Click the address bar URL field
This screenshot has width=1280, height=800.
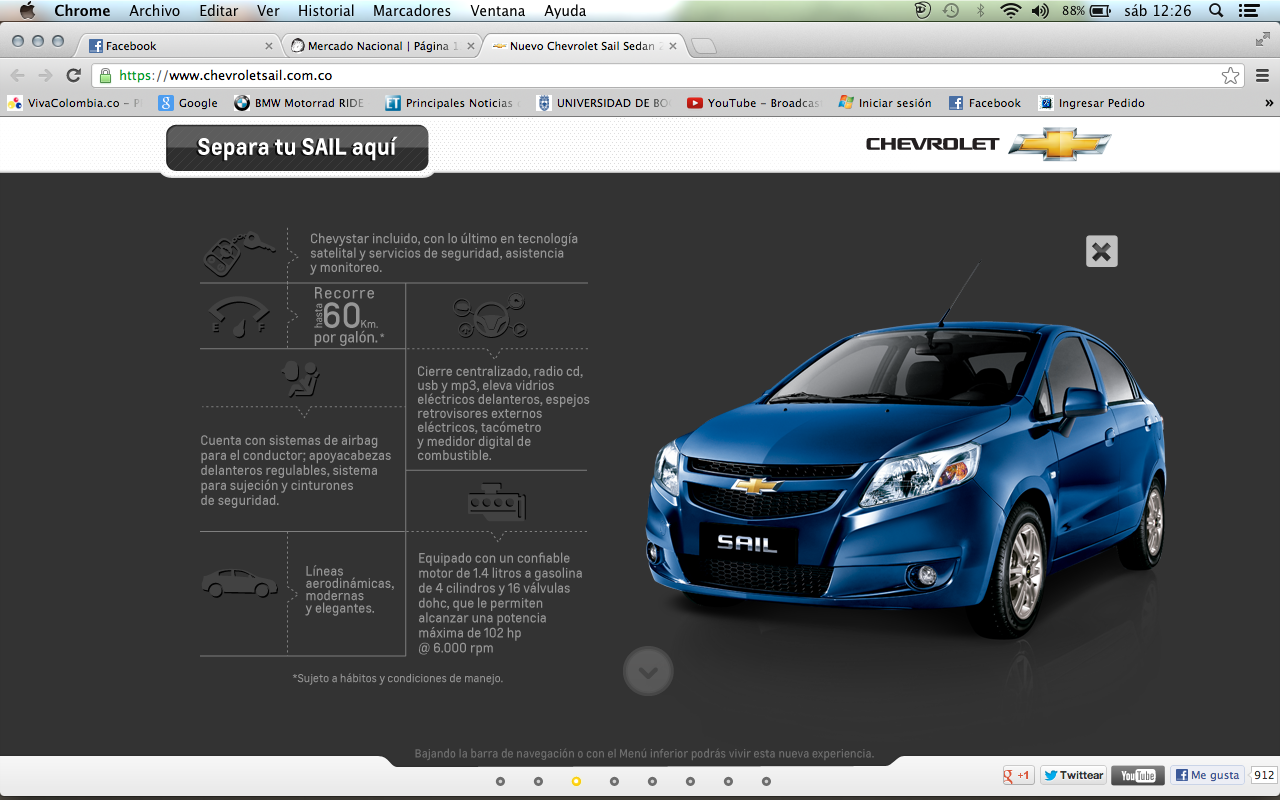pyautogui.click(x=668, y=75)
